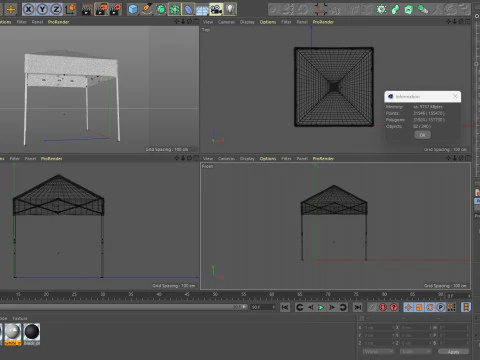Render to Picture Viewer icon
Viewport: 480px width, 360px height.
(x=101, y=9)
